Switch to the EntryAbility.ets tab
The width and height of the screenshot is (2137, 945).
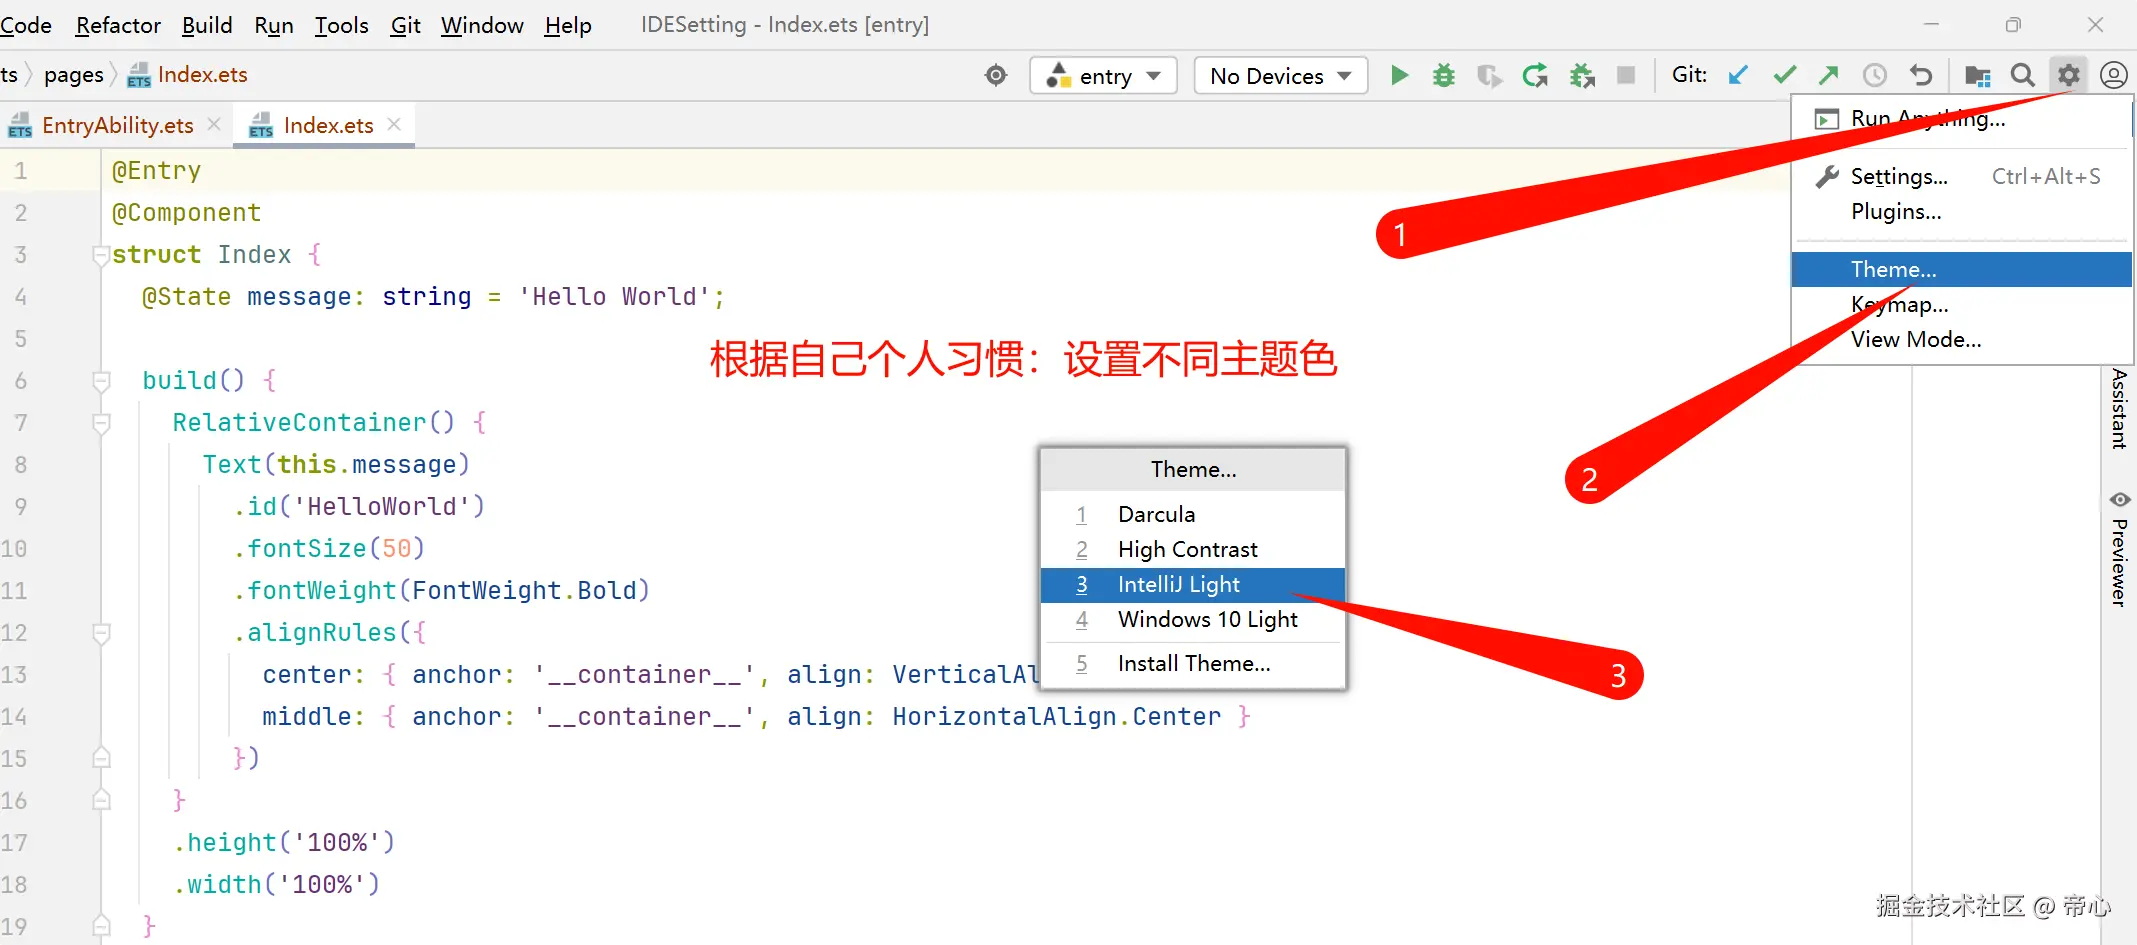click(x=117, y=125)
